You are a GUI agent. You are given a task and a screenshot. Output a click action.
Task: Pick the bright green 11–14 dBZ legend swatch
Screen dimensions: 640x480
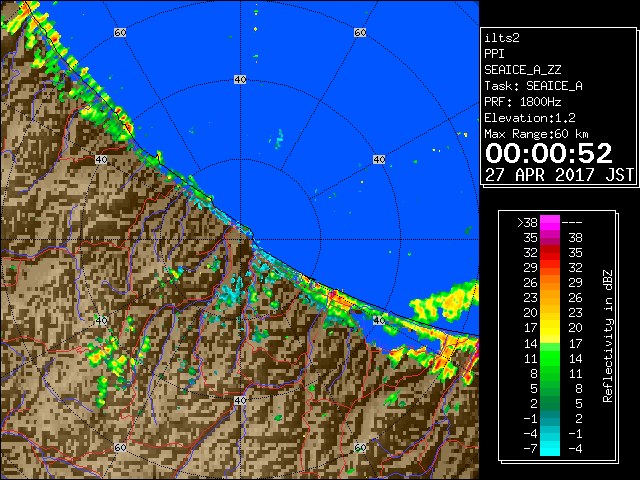(x=550, y=358)
